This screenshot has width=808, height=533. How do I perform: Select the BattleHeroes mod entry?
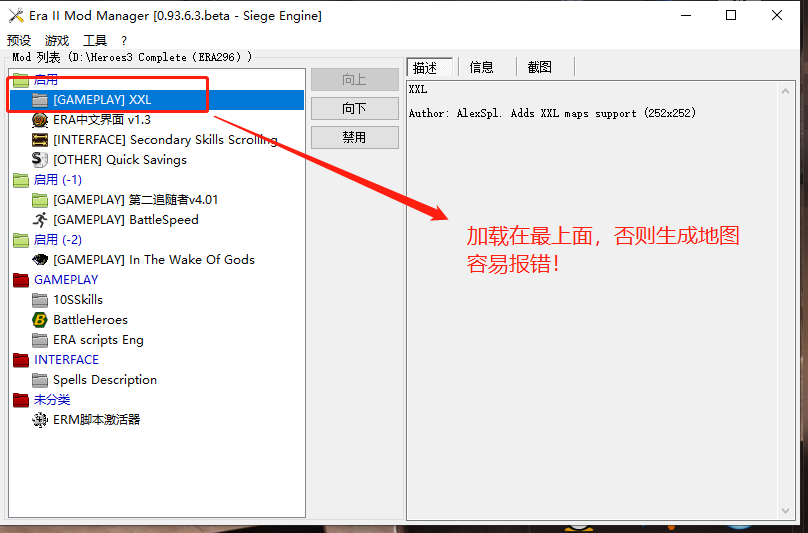click(91, 320)
